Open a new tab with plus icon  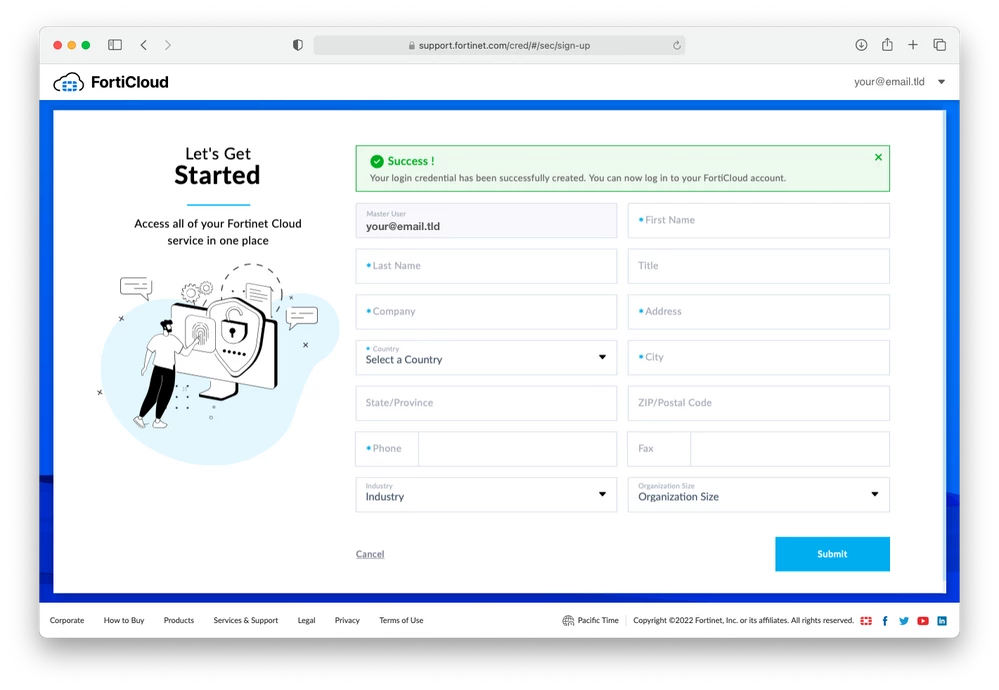913,45
